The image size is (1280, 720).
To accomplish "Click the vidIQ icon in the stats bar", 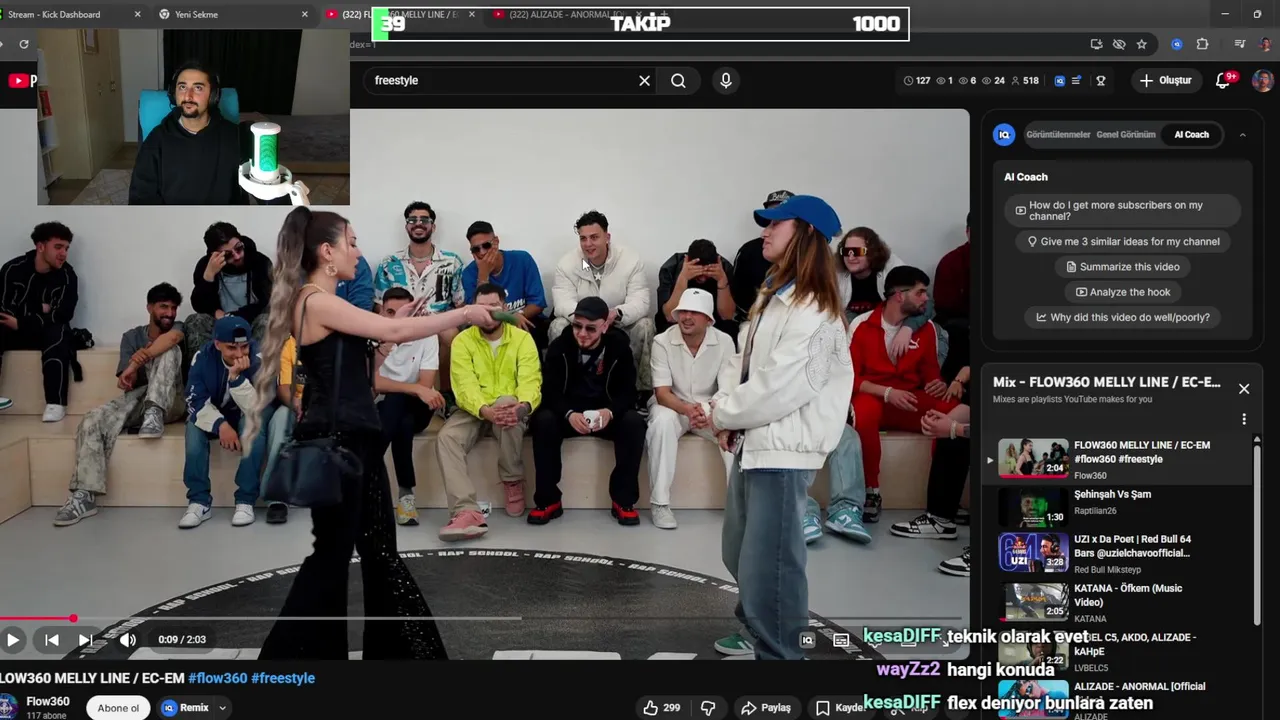I will pos(1060,81).
